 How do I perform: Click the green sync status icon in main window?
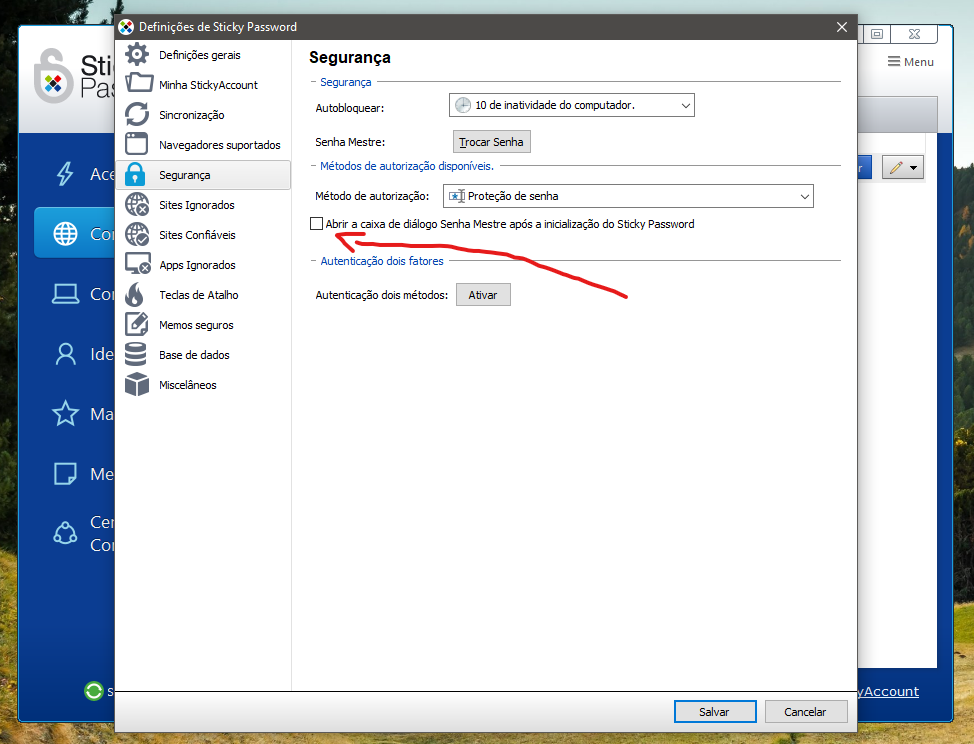click(94, 691)
